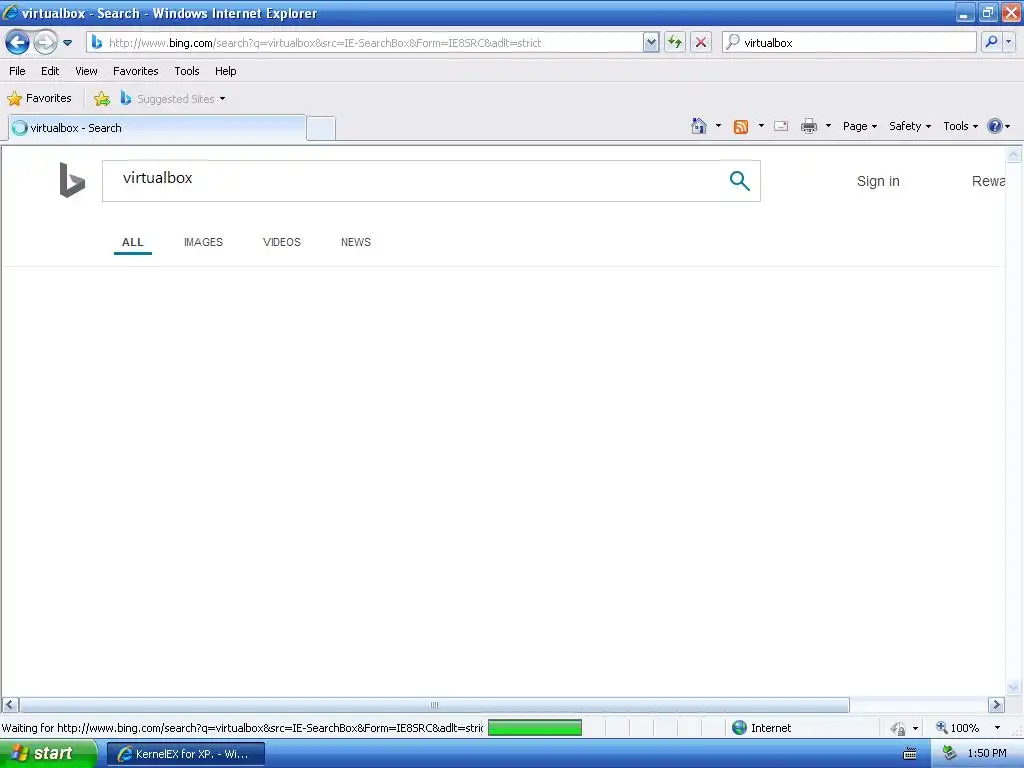Select the virtualbox - Search tab
Image resolution: width=1024 pixels, height=768 pixels.
point(157,128)
